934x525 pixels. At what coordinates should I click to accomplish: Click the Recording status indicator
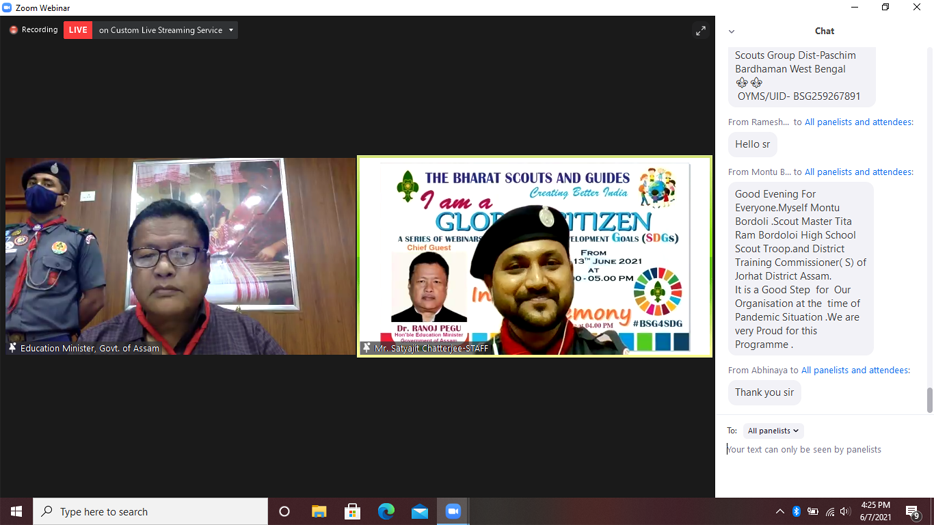[33, 30]
